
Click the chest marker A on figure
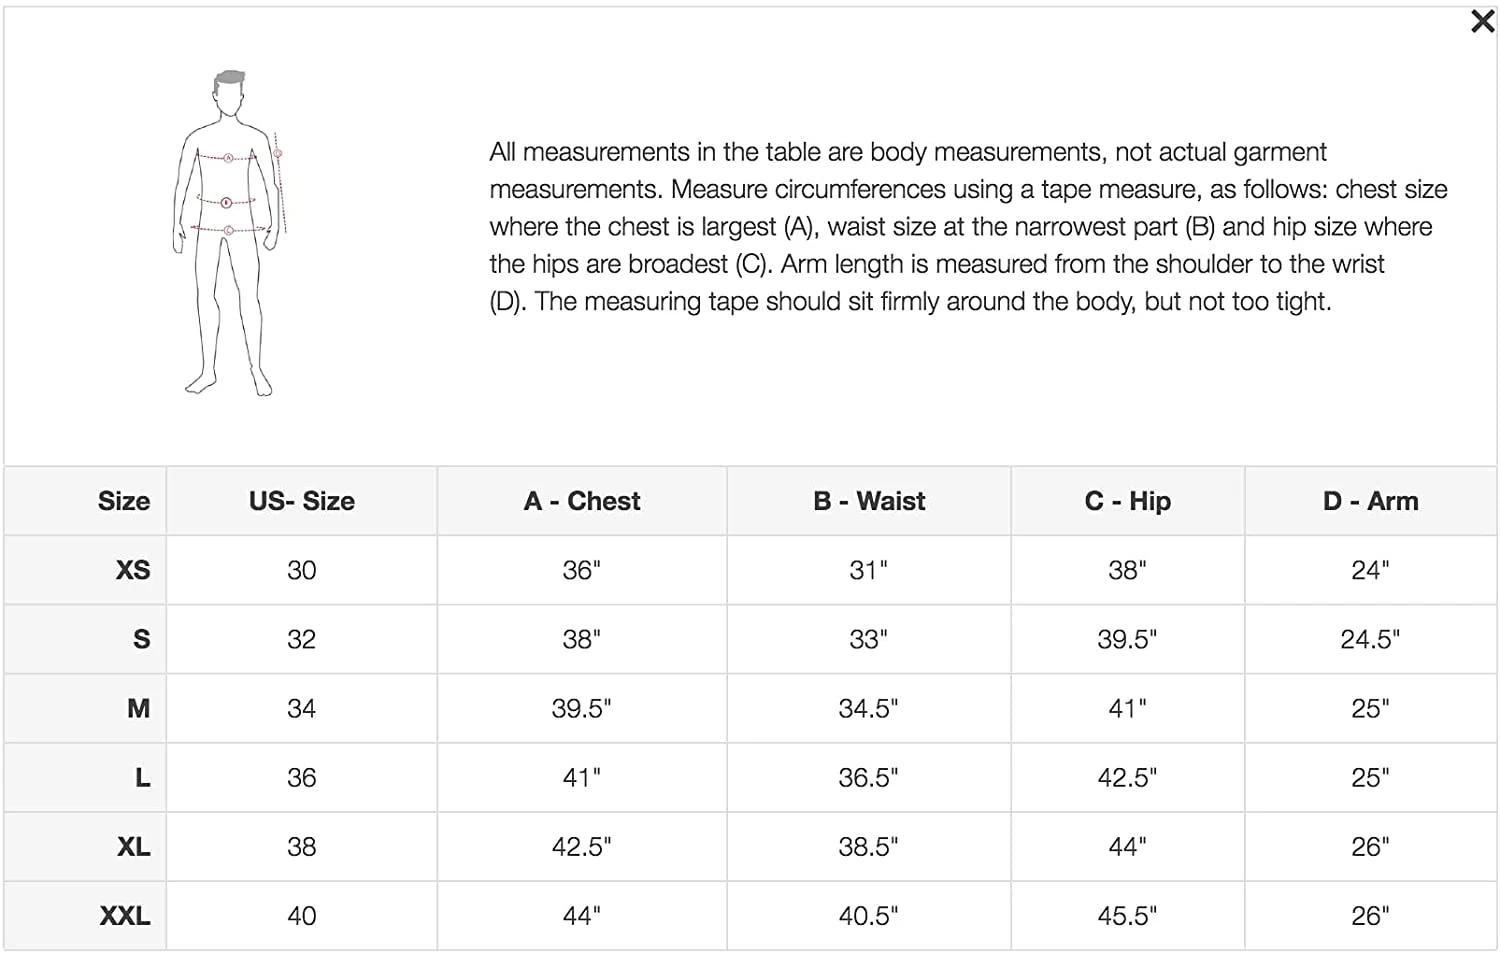[228, 158]
